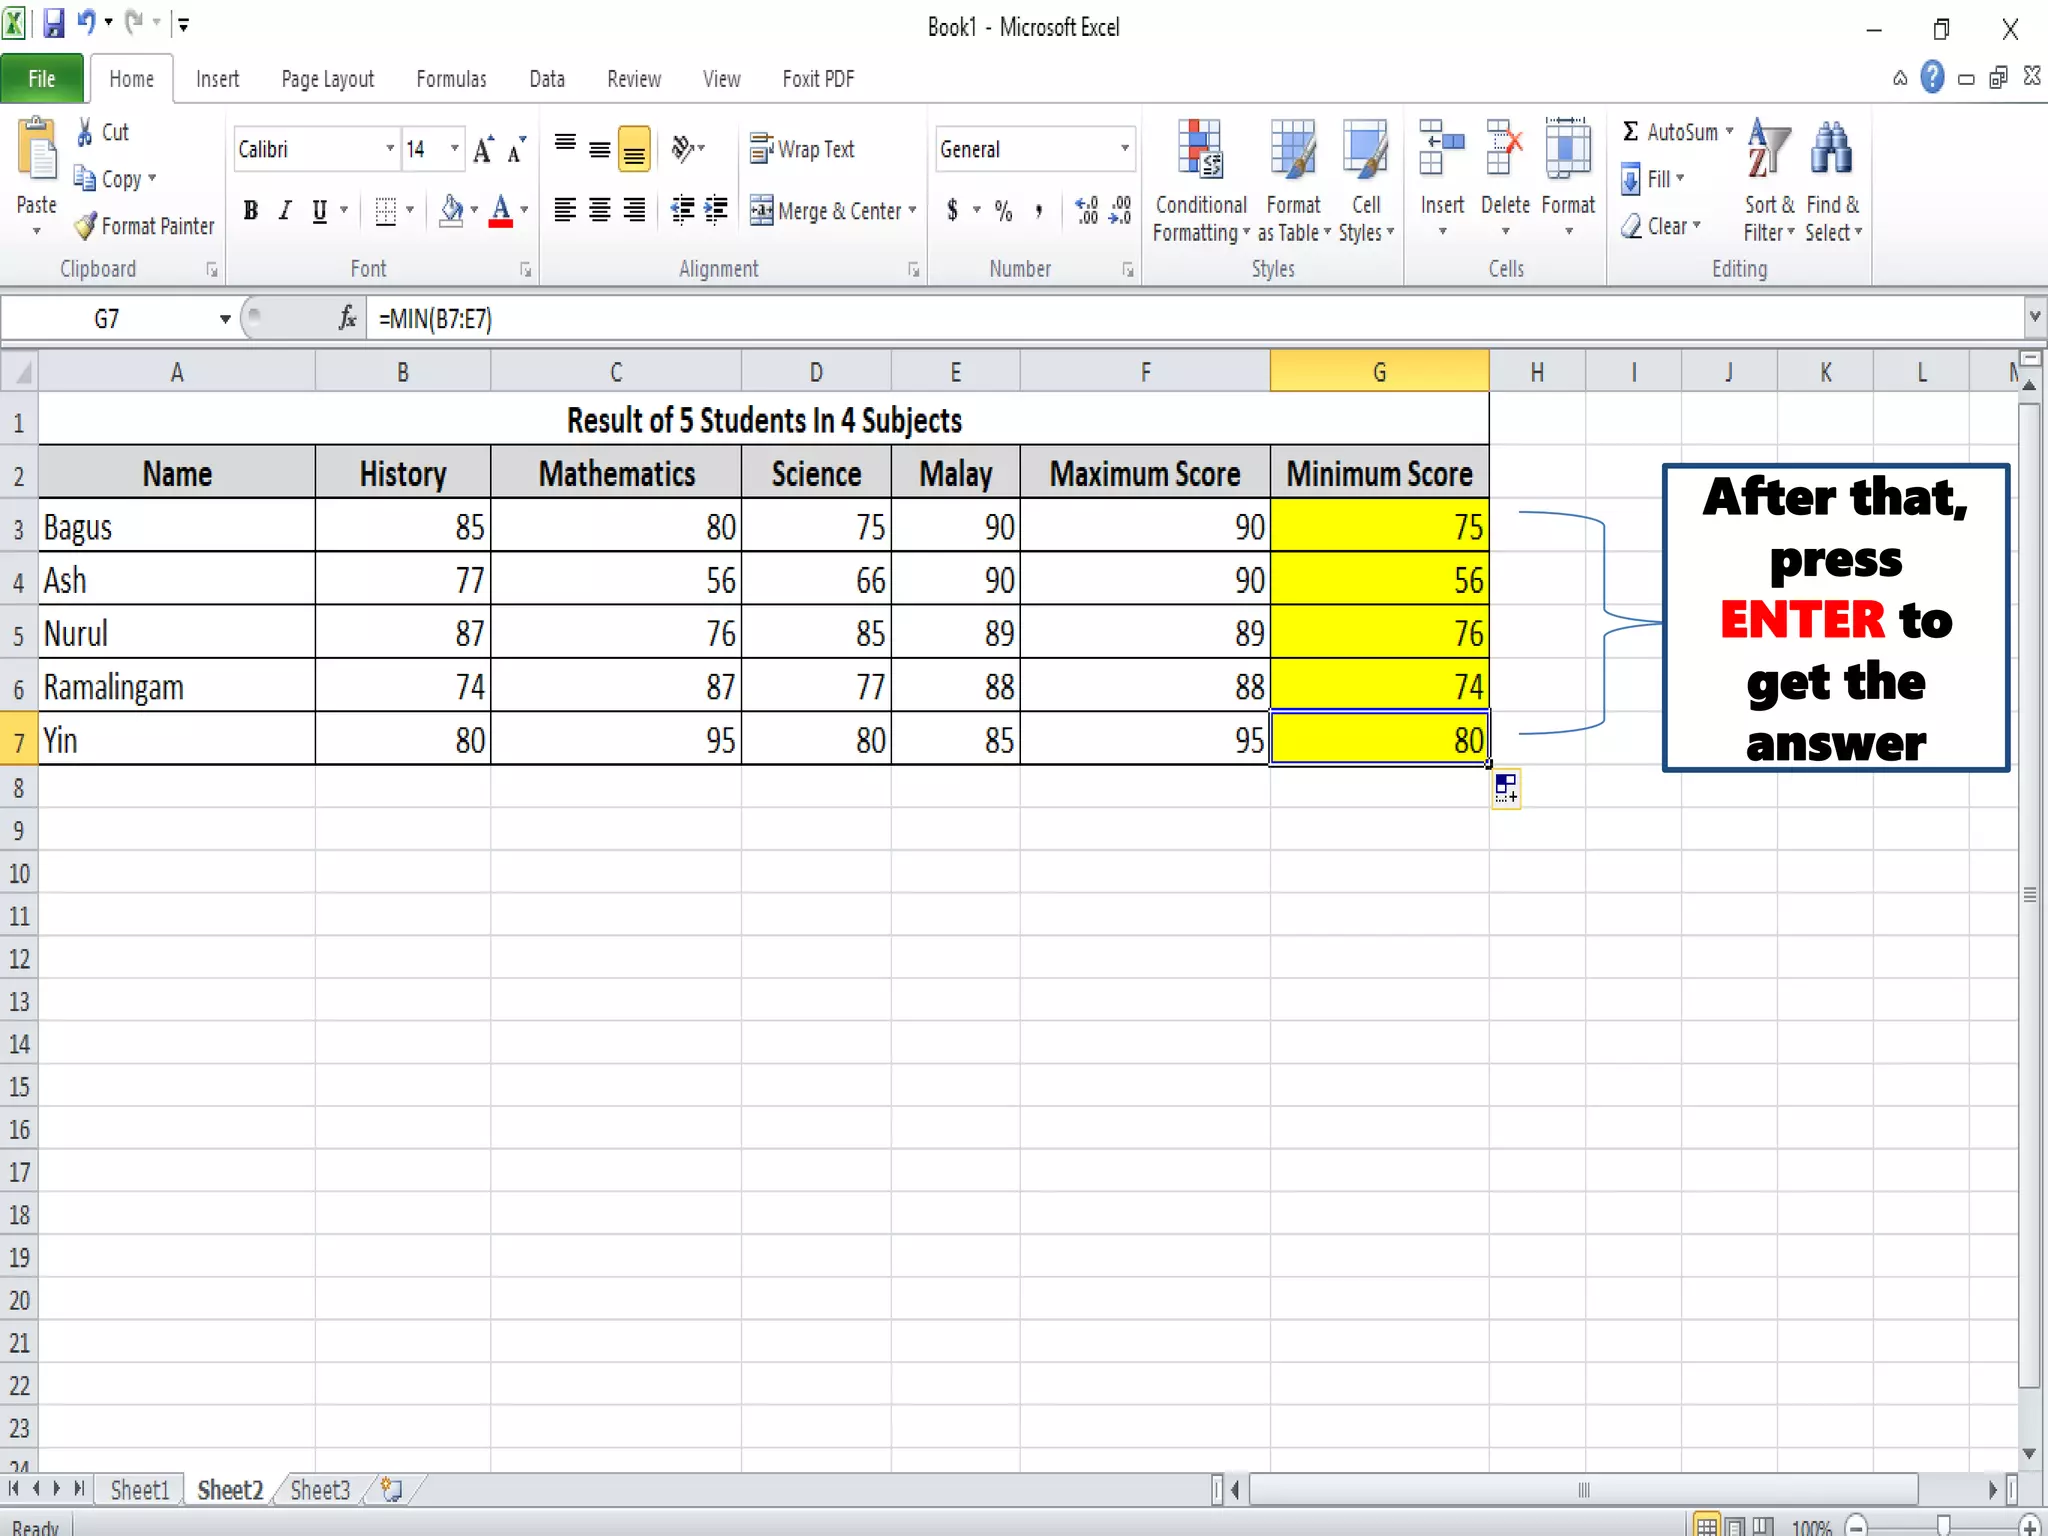Open the font name dropdown showing Calibri
Image resolution: width=2048 pixels, height=1536 pixels.
click(x=390, y=149)
